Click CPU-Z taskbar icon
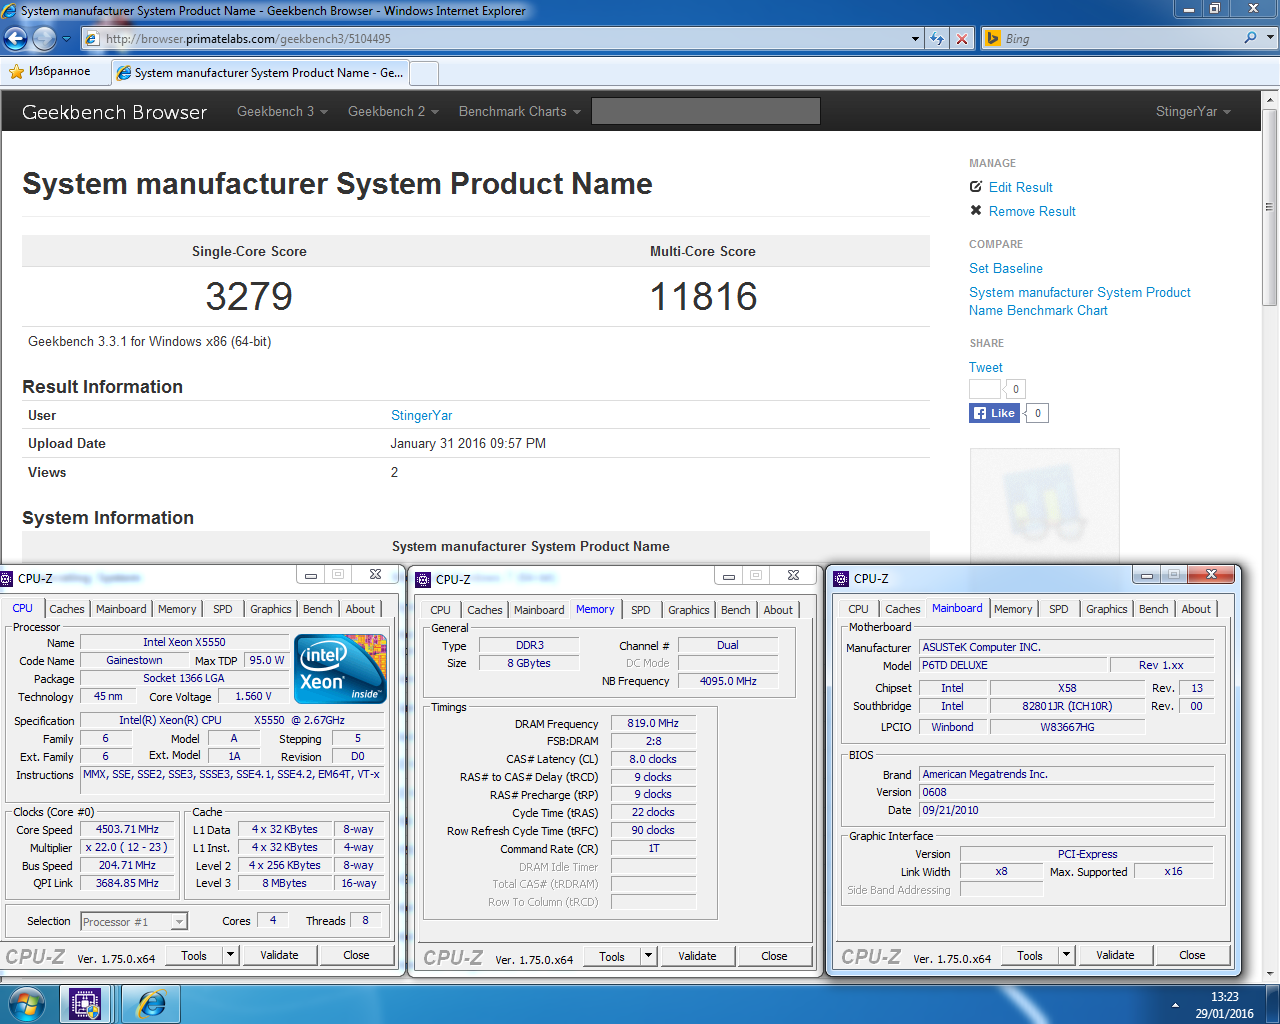This screenshot has width=1280, height=1024. [x=86, y=1003]
